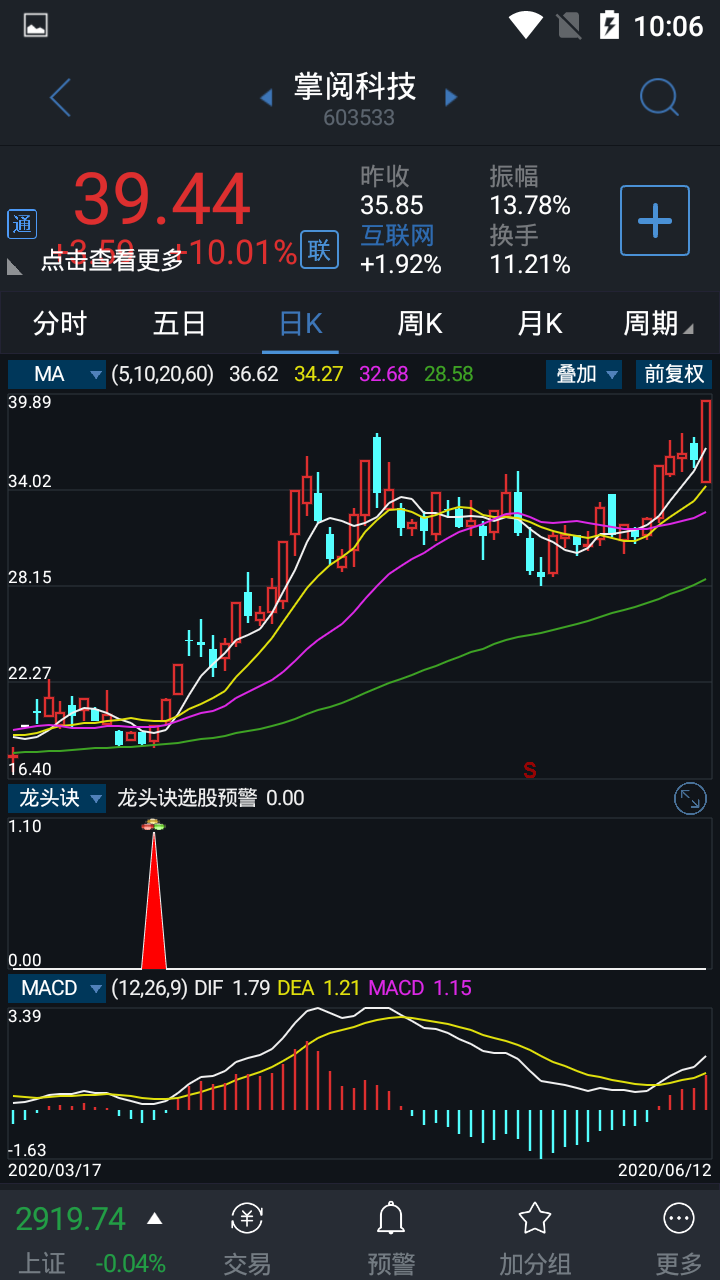Tap the 通 badge icon
This screenshot has height=1280, width=720.
pos(22,224)
